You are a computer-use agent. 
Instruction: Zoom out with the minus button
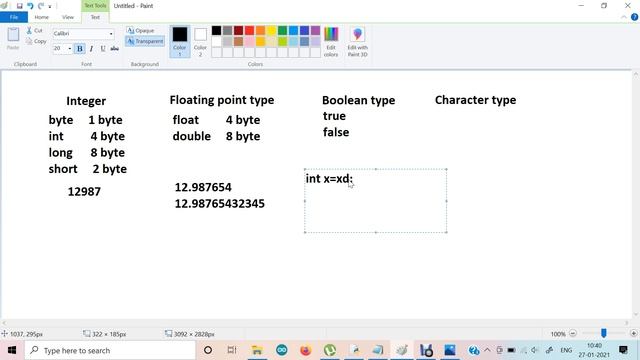click(573, 333)
